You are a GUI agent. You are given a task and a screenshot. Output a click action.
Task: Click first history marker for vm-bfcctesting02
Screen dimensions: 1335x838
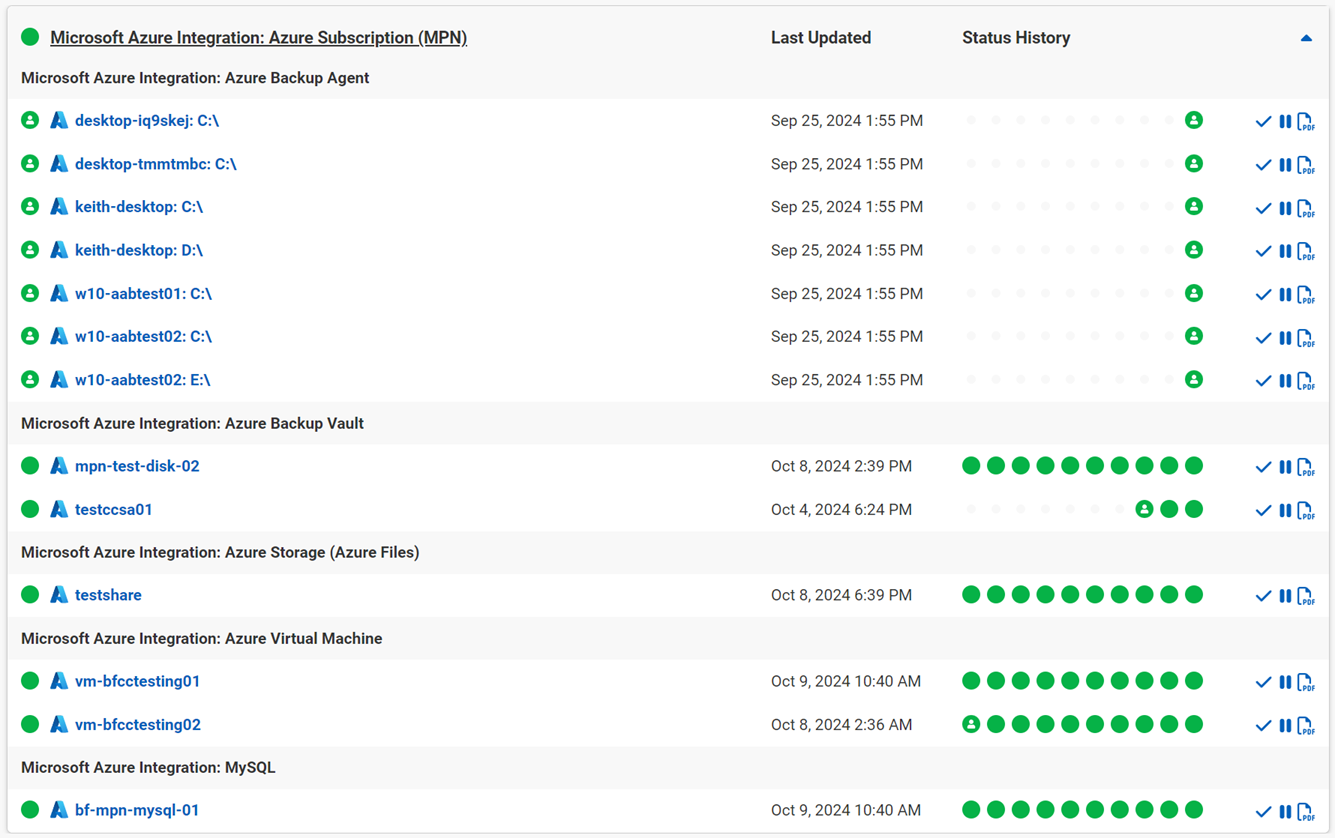[970, 724]
